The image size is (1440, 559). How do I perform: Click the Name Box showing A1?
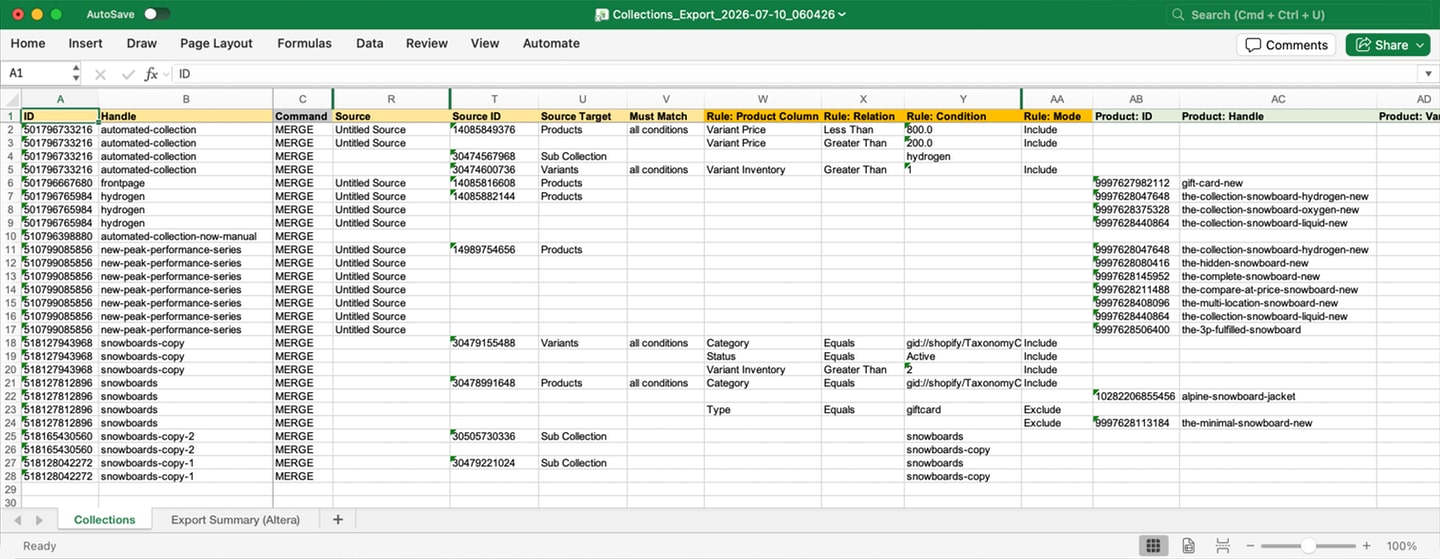click(36, 74)
